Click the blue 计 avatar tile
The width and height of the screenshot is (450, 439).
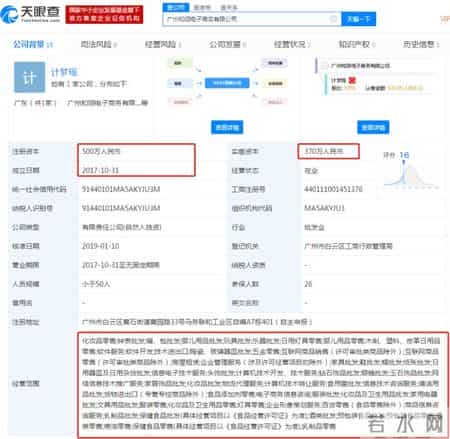[29, 77]
